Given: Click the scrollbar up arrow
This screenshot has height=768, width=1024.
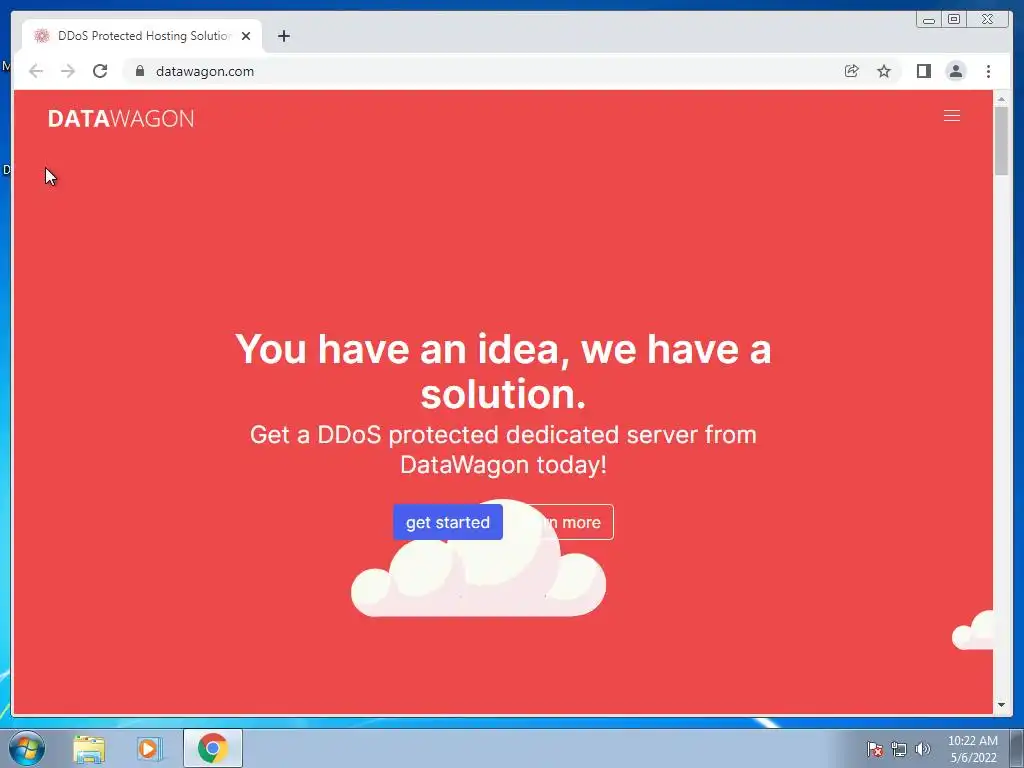Looking at the screenshot, I should 1001,99.
